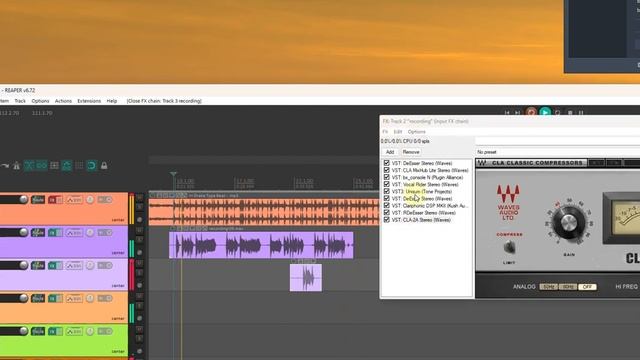640x360 pixels.
Task: Click the input button on the lavender track
Action: pos(105,266)
